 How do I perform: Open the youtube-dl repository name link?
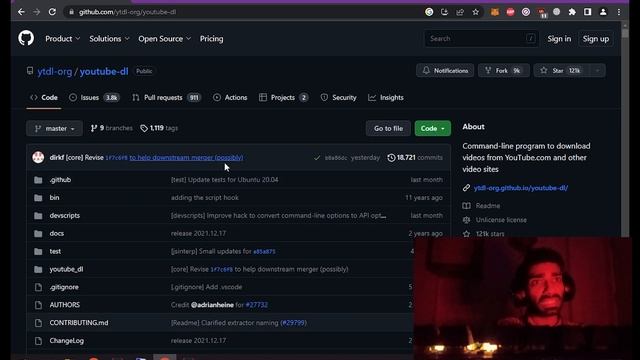(104, 71)
